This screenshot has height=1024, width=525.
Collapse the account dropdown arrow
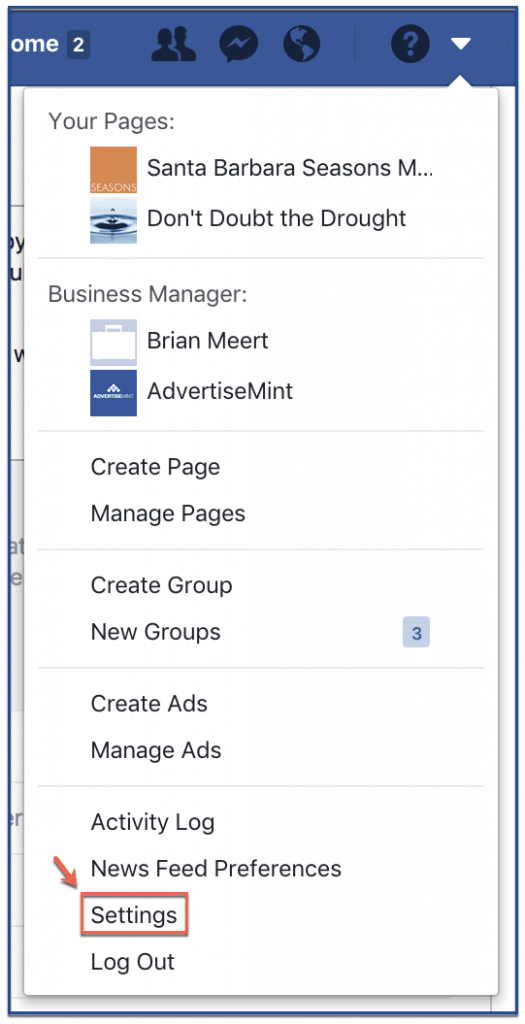pos(460,44)
